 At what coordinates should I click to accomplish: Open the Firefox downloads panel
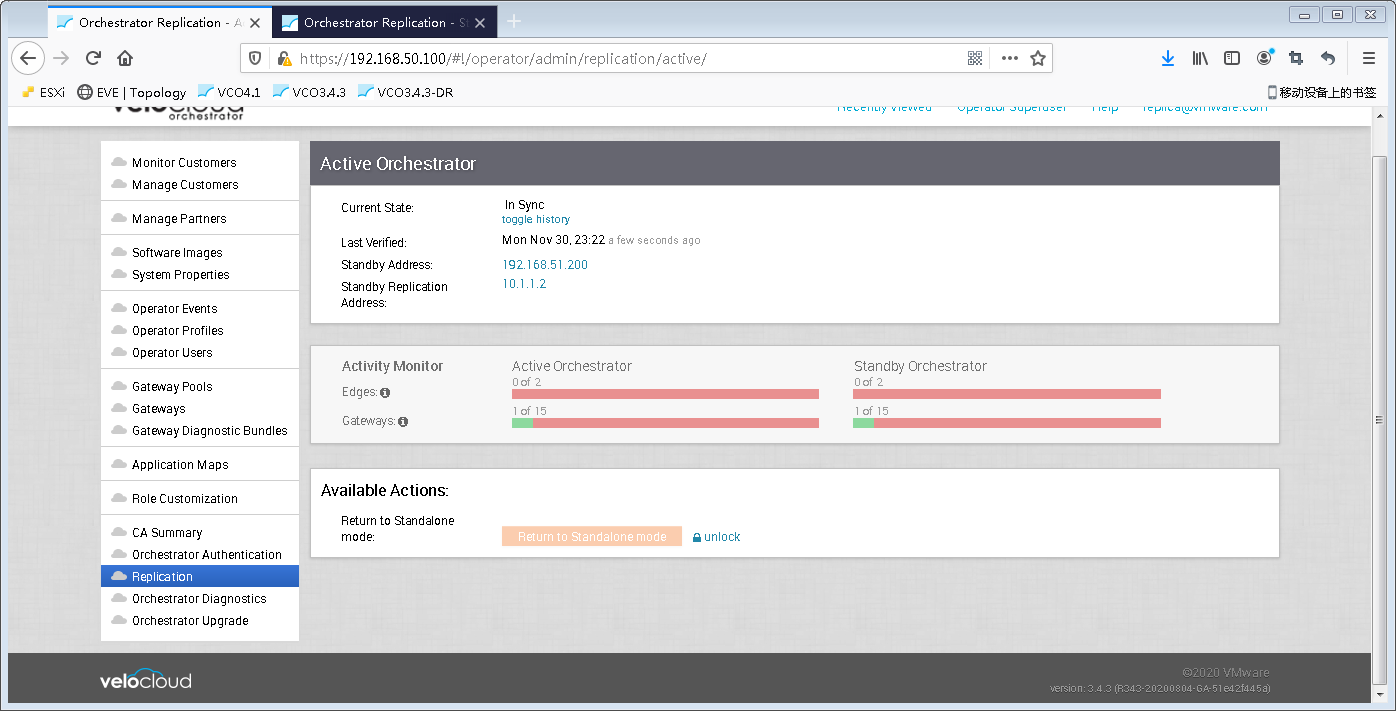(x=1167, y=58)
